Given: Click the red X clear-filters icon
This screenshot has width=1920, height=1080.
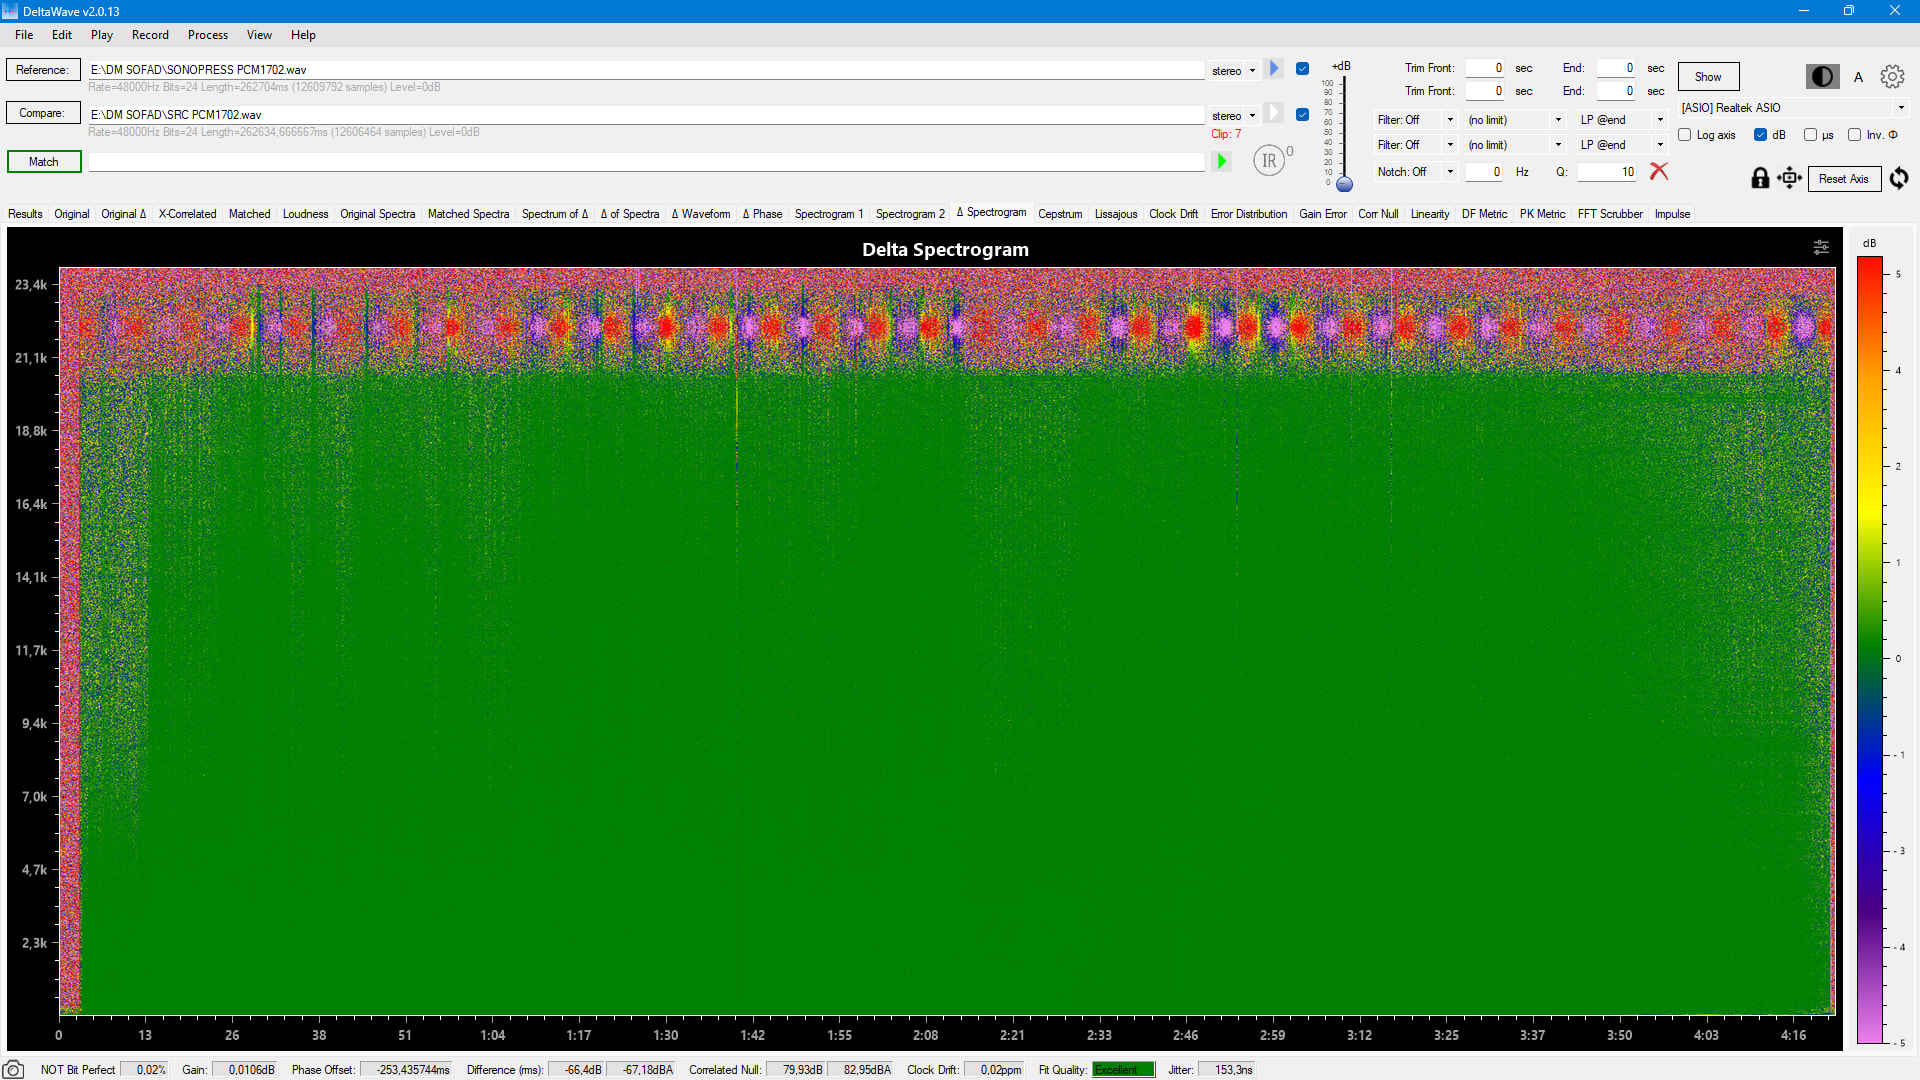Looking at the screenshot, I should pyautogui.click(x=1659, y=172).
